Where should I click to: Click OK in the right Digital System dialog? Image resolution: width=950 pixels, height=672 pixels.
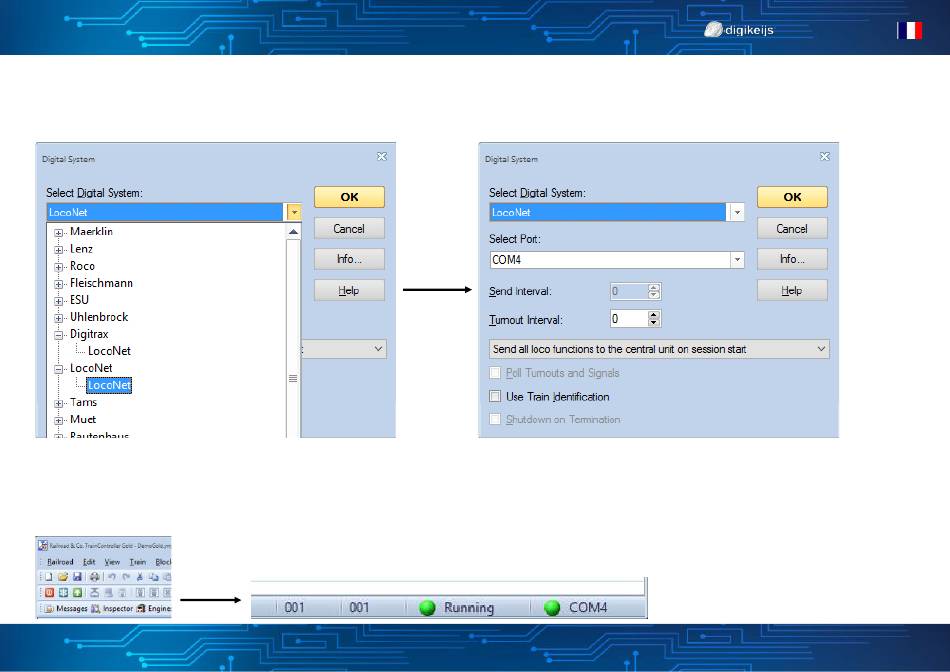pyautogui.click(x=792, y=197)
